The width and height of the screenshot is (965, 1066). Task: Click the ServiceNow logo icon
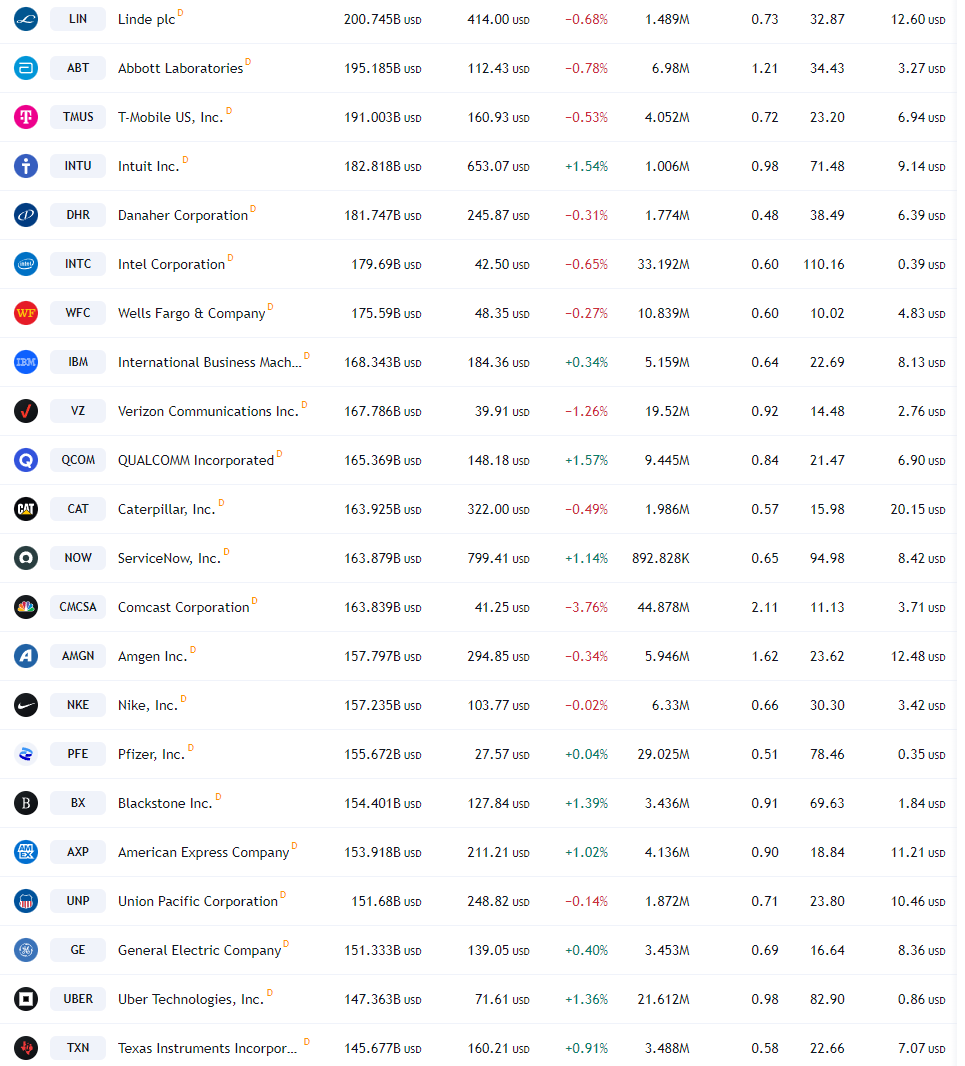click(26, 558)
